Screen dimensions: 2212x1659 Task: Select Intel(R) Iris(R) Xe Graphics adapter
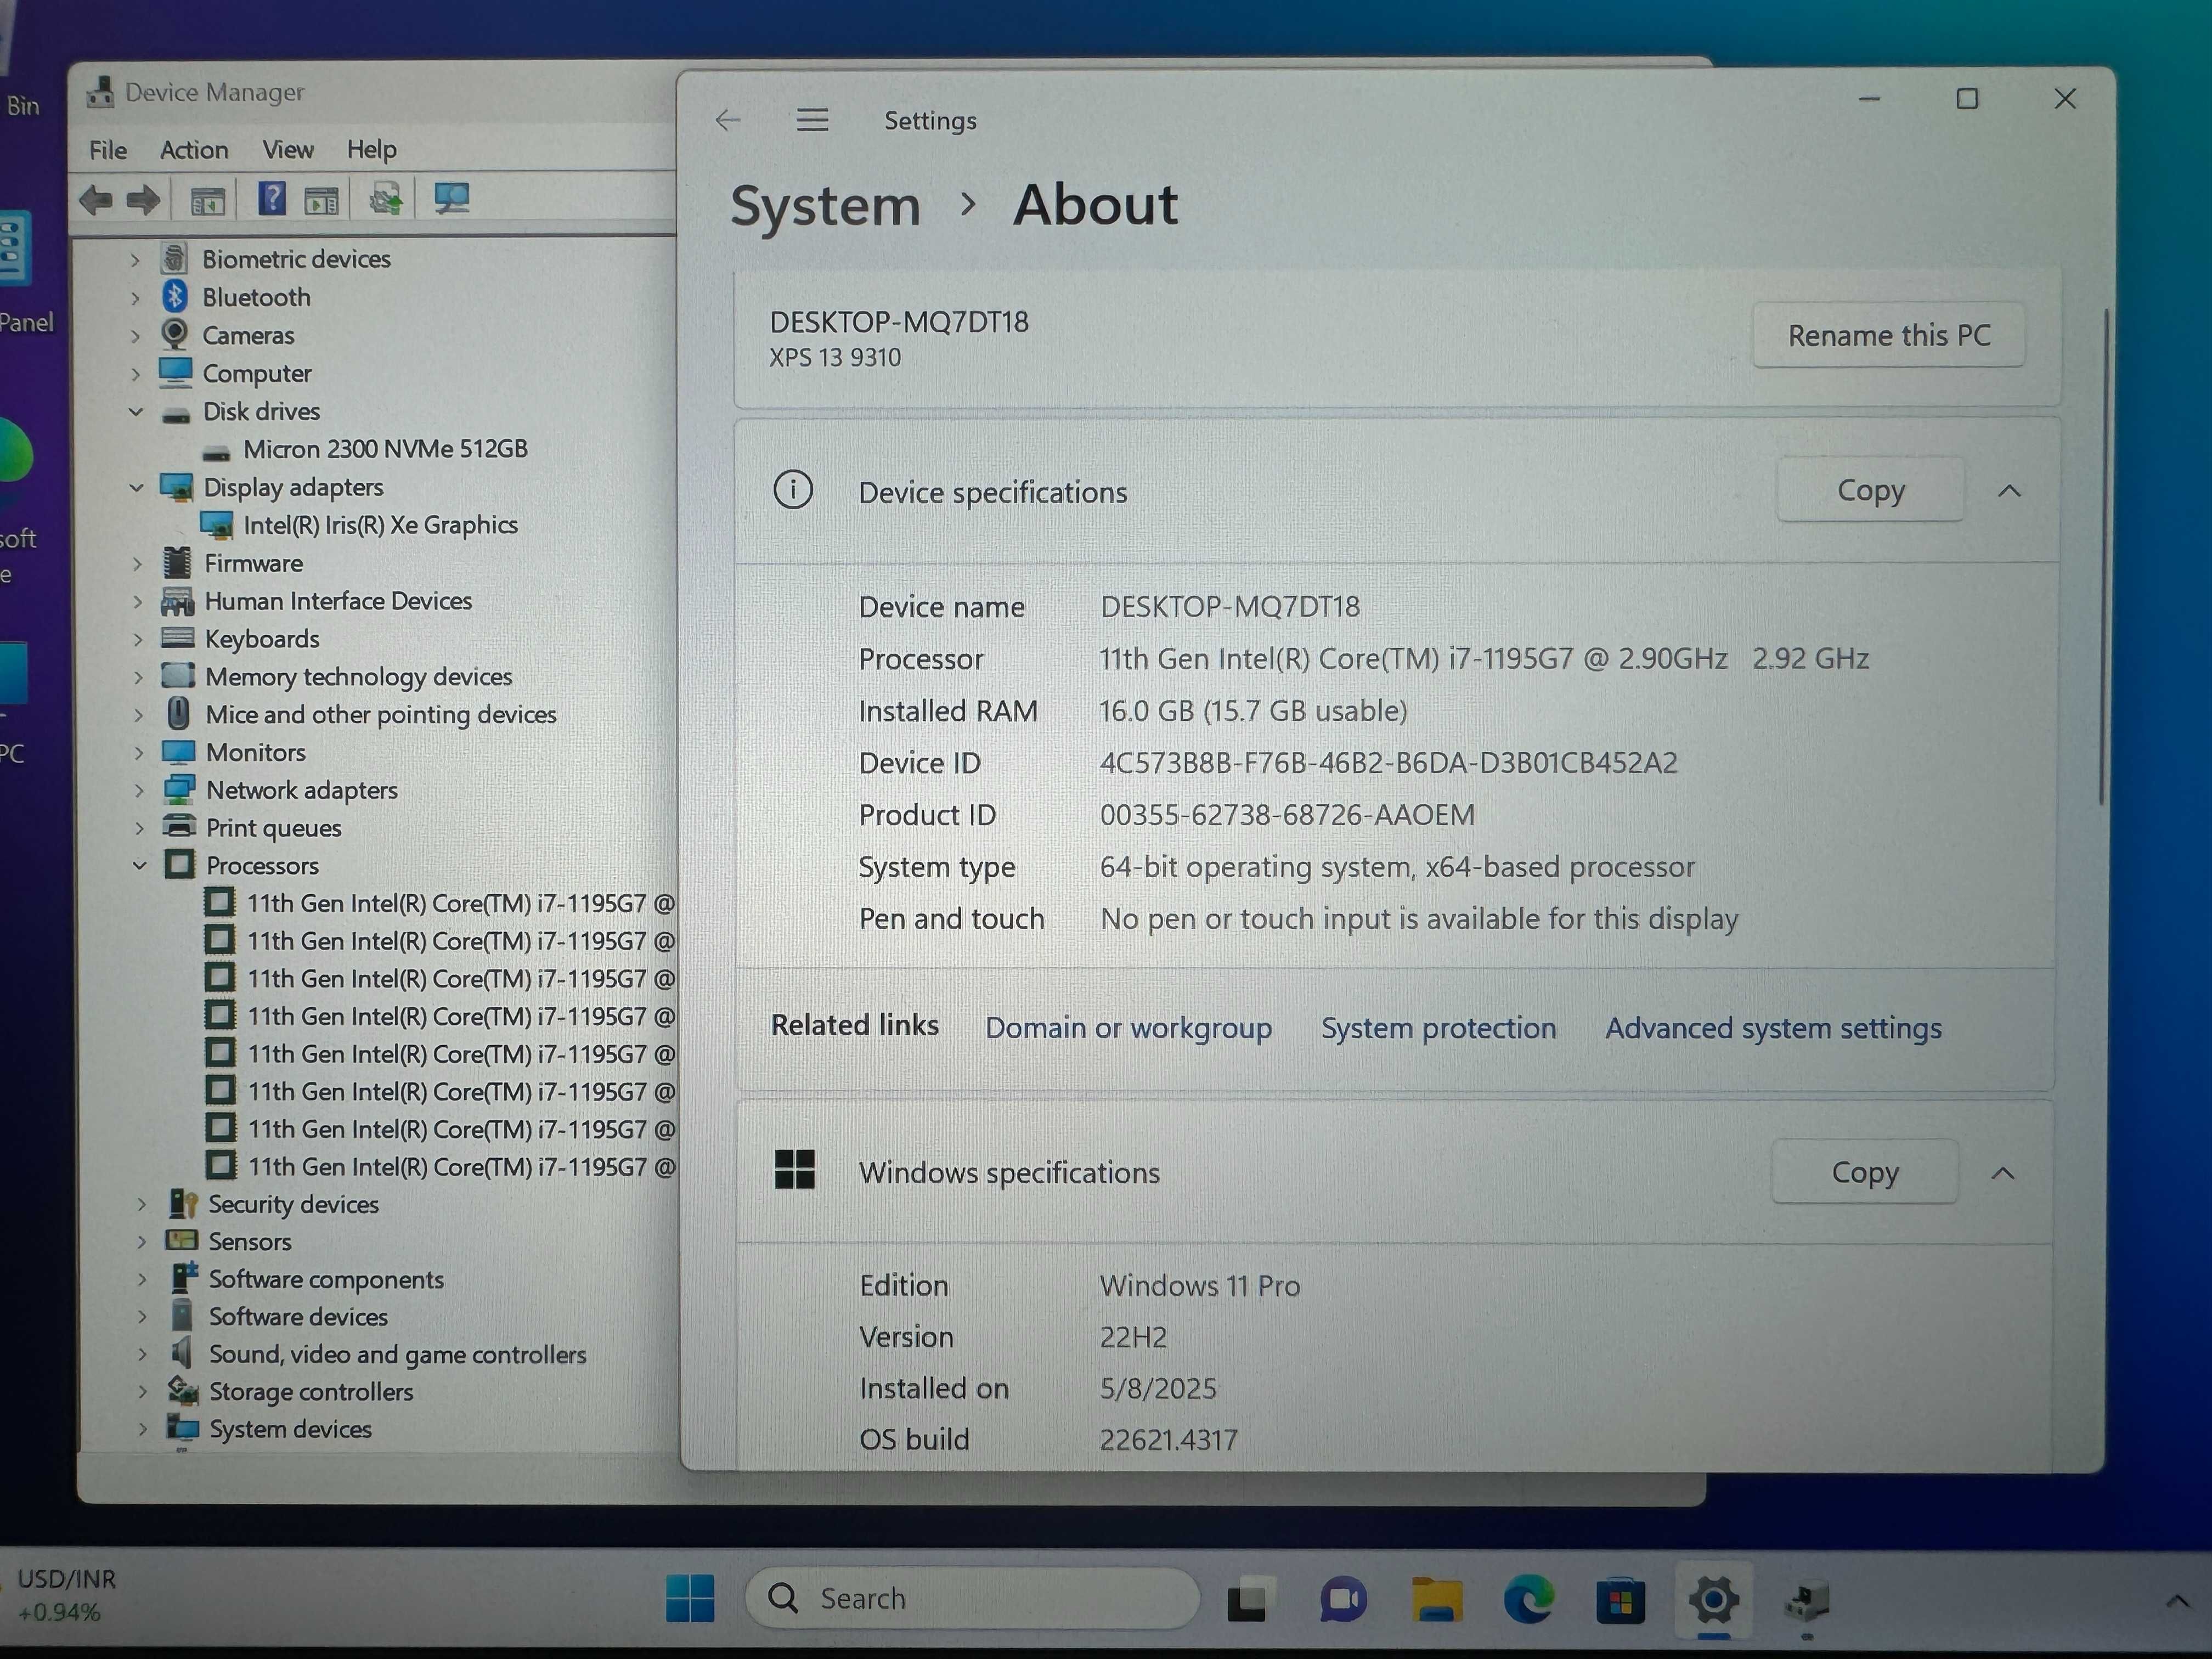380,525
